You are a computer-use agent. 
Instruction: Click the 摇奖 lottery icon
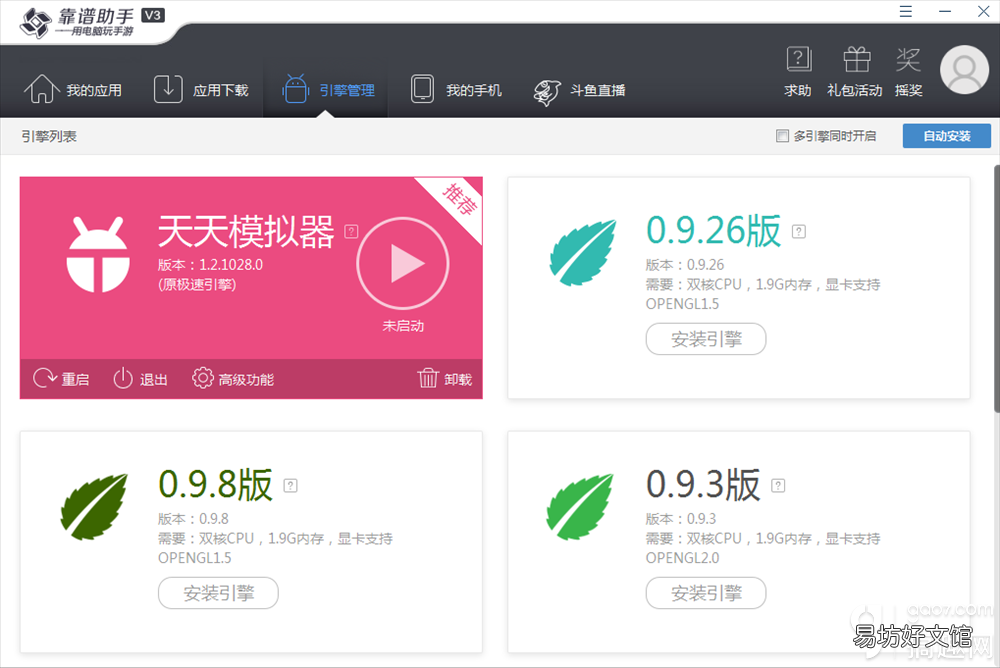coord(908,71)
